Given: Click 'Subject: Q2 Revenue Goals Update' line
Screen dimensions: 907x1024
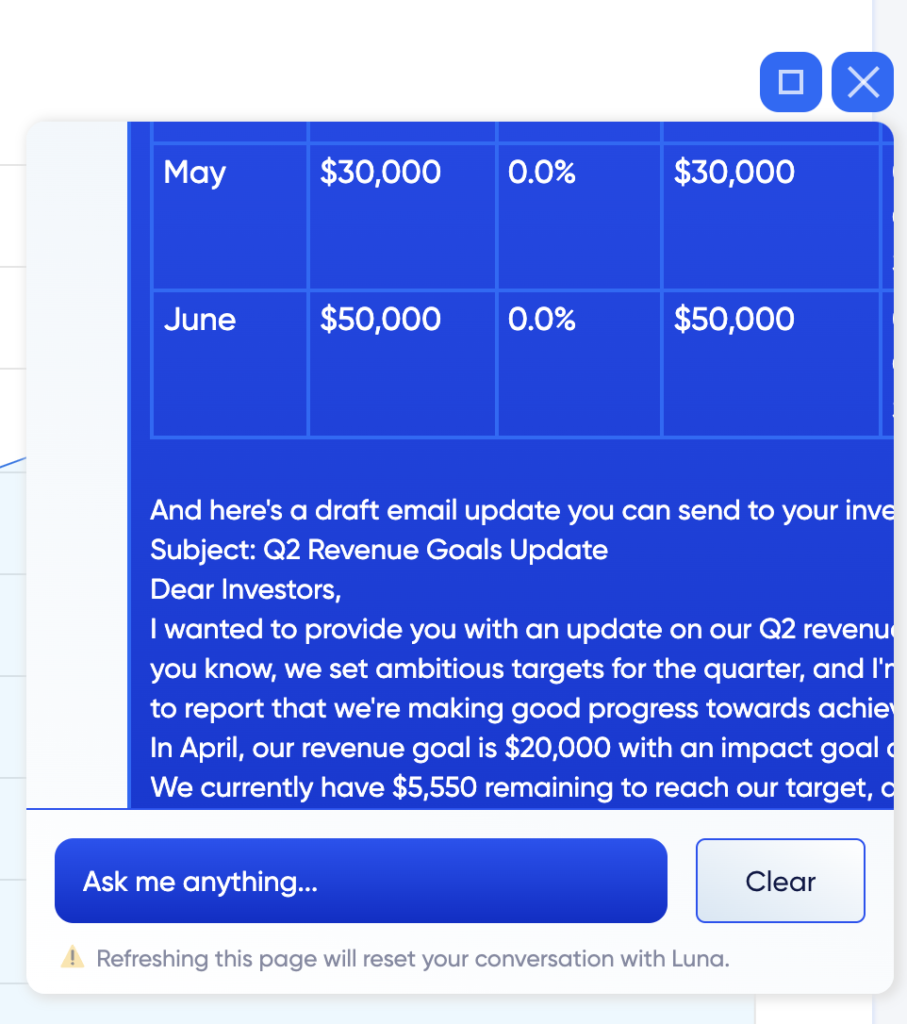Looking at the screenshot, I should tap(379, 550).
